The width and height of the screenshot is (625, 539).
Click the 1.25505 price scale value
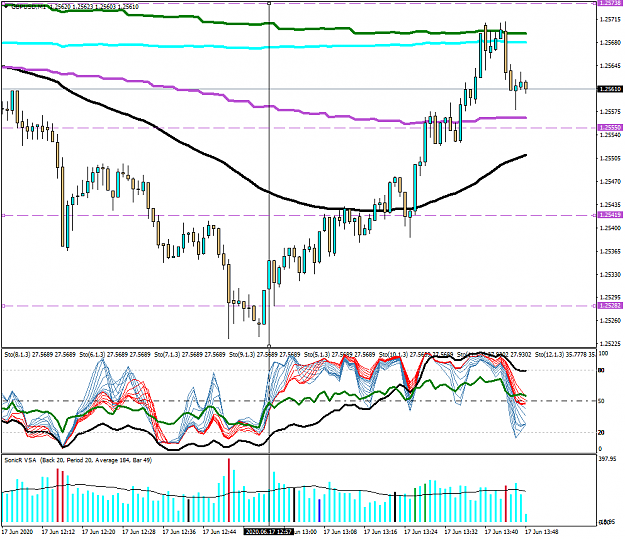tap(610, 158)
